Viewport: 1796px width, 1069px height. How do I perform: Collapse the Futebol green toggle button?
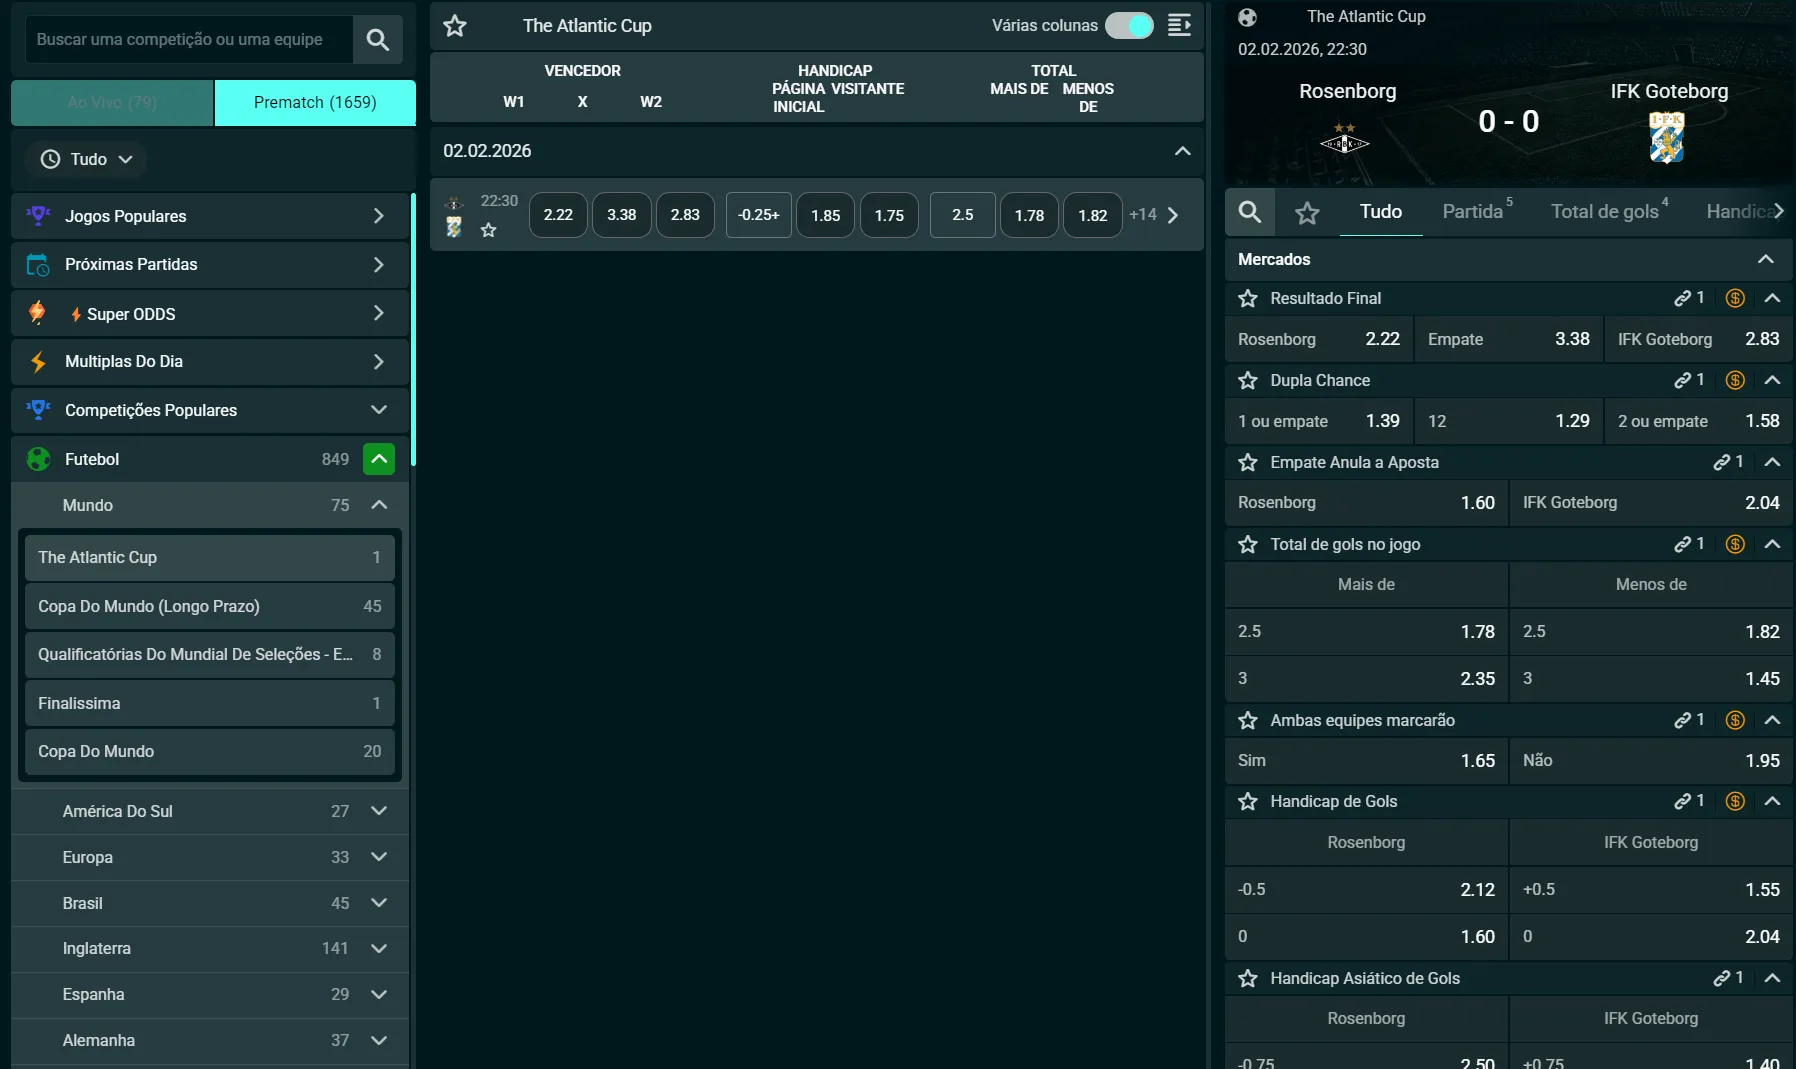[x=379, y=459]
